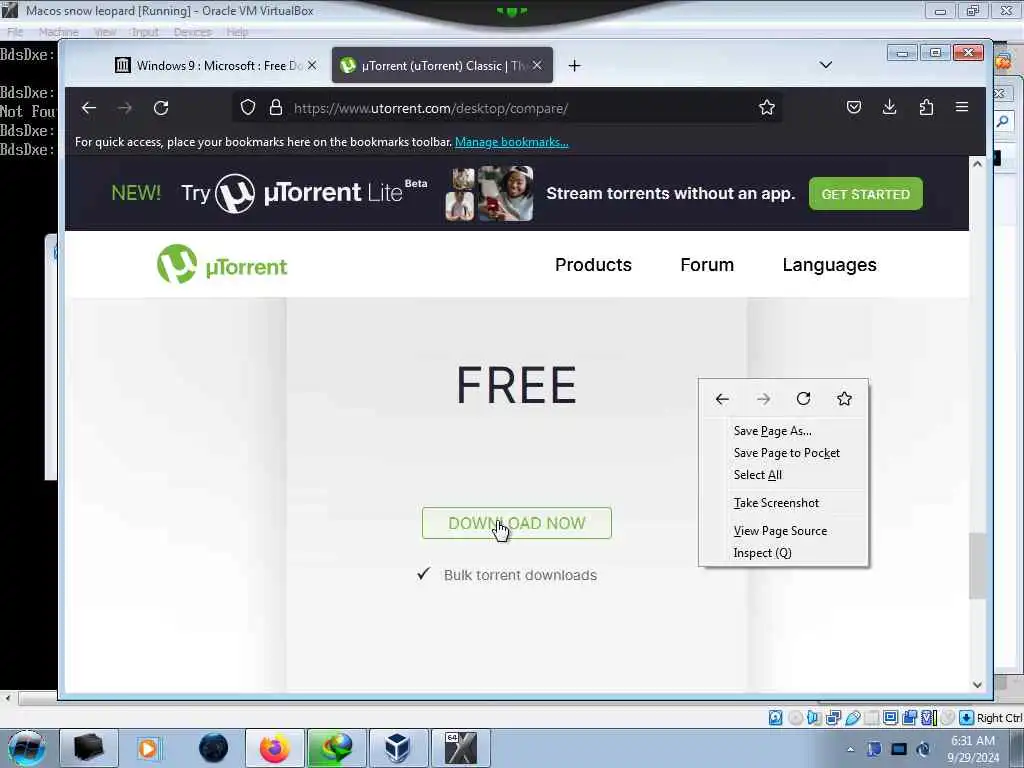This screenshot has width=1024, height=768.
Task: Open the 64-bit X application taskbar icon
Action: (x=460, y=748)
